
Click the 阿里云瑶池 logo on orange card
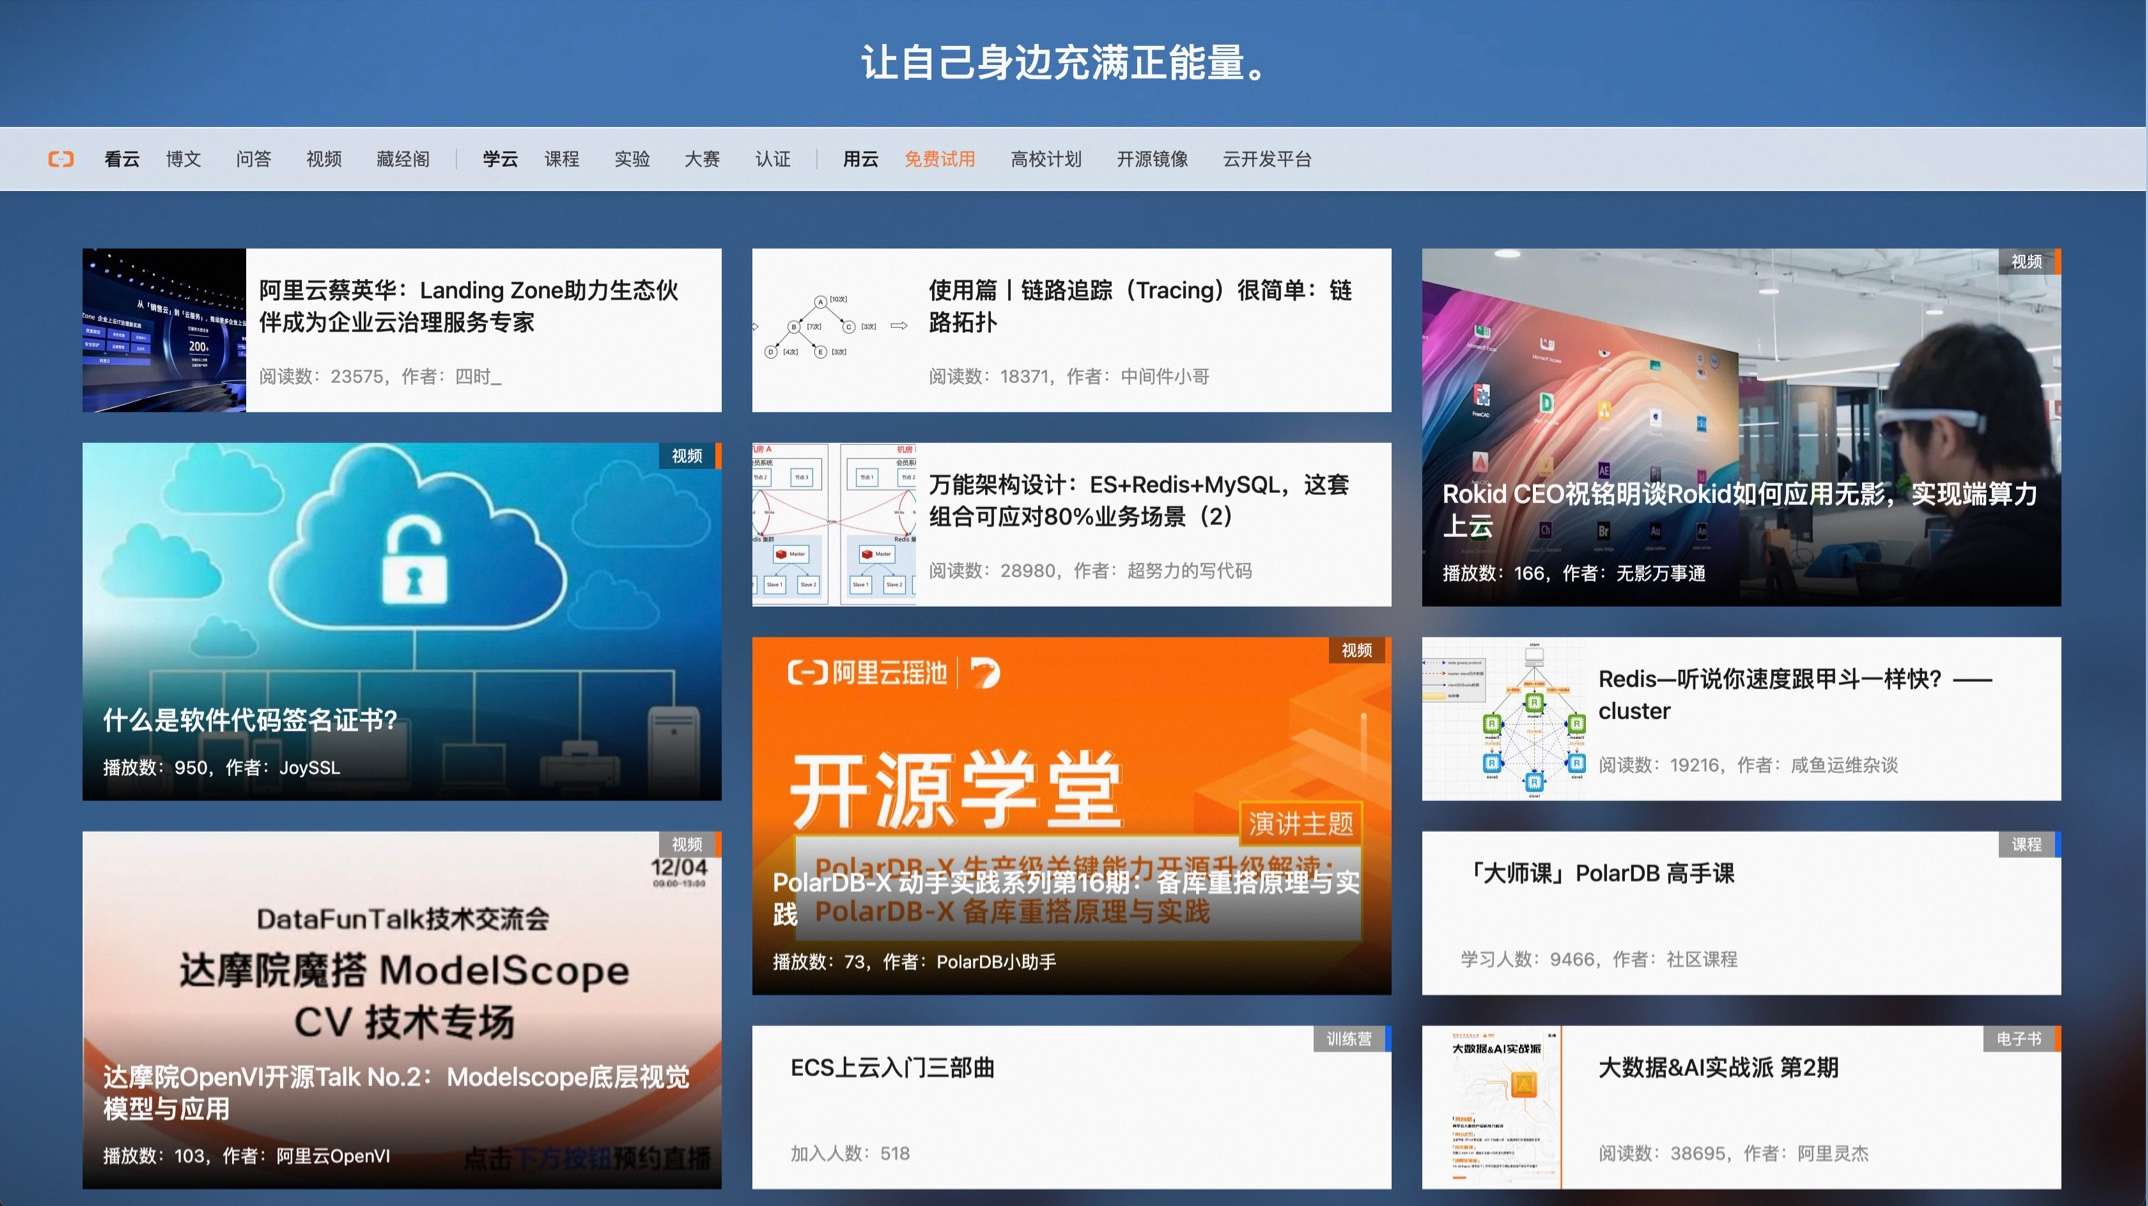point(866,673)
